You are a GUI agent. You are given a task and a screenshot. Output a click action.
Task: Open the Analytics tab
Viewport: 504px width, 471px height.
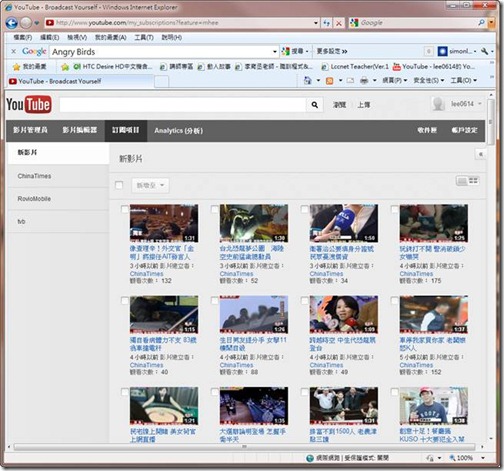point(178,131)
